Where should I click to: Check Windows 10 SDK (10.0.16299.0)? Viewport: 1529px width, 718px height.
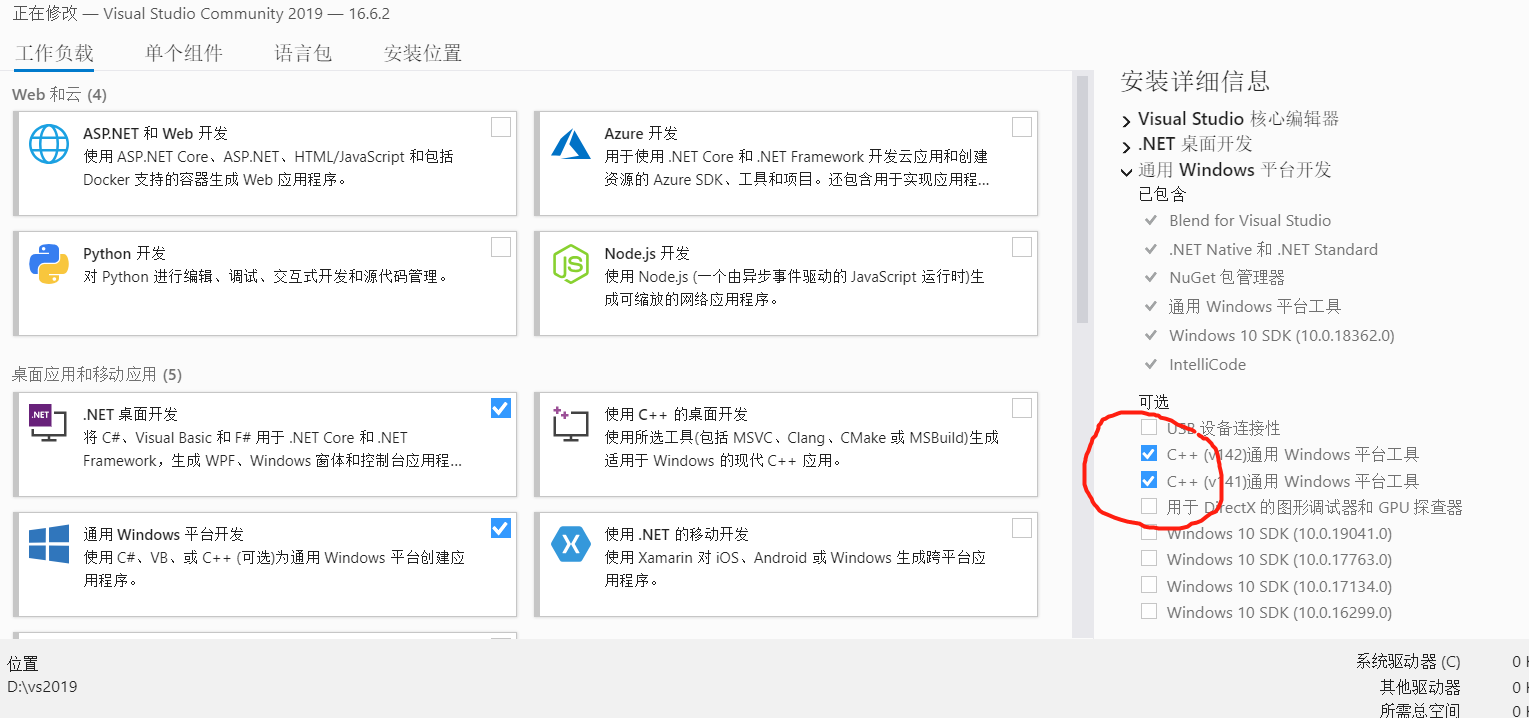(1149, 612)
